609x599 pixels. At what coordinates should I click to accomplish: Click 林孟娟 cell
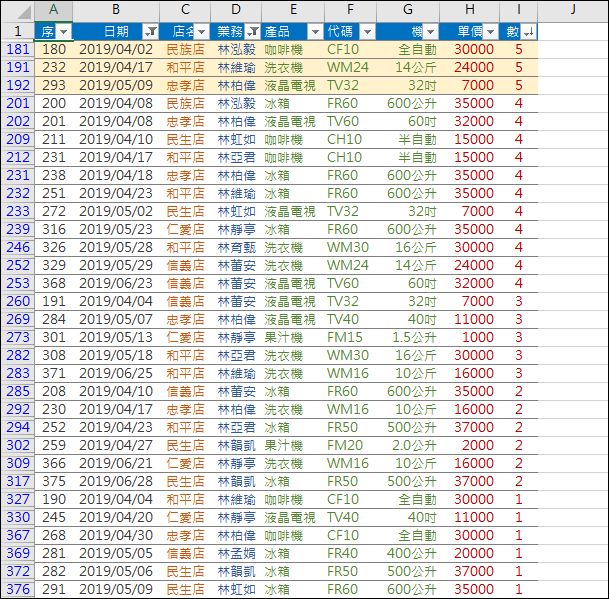(x=236, y=553)
